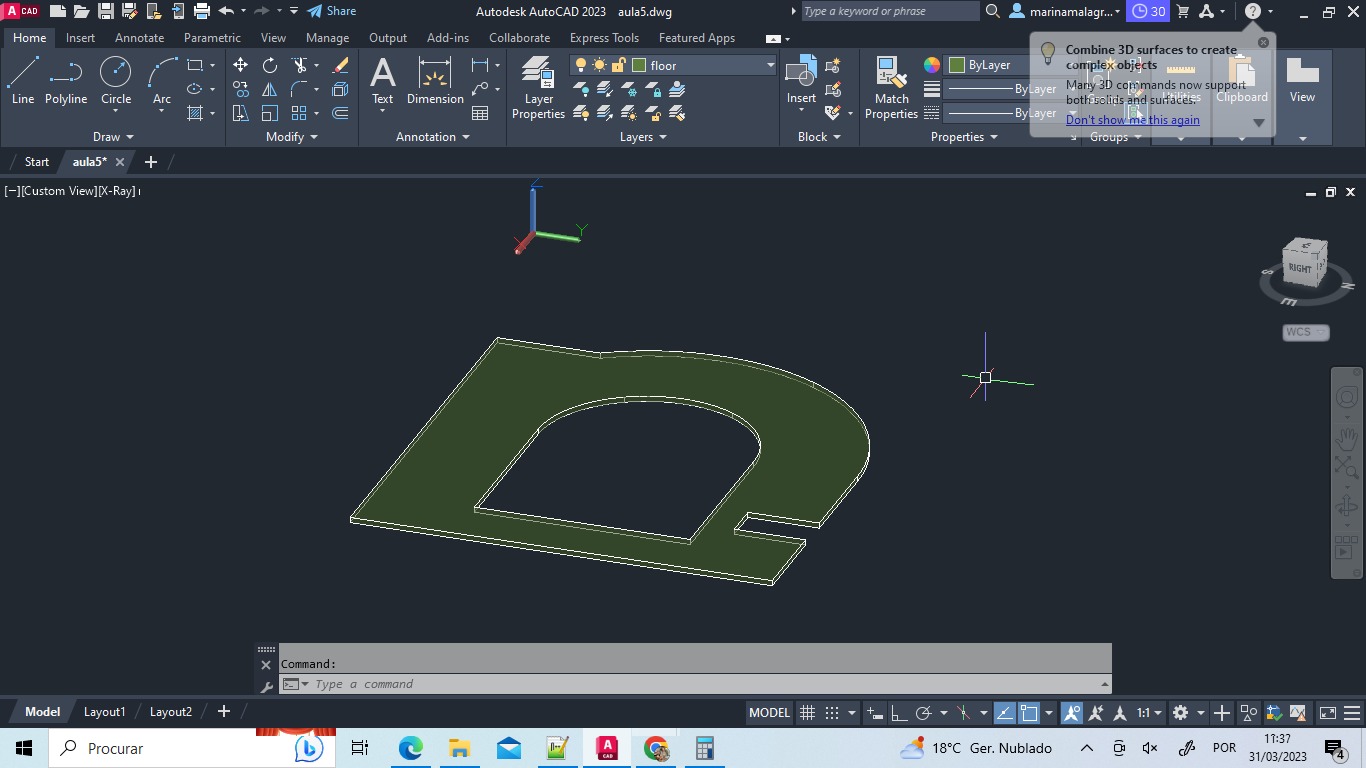Viewport: 1366px width, 768px height.
Task: Switch to the Layout1 tab
Action: click(104, 712)
